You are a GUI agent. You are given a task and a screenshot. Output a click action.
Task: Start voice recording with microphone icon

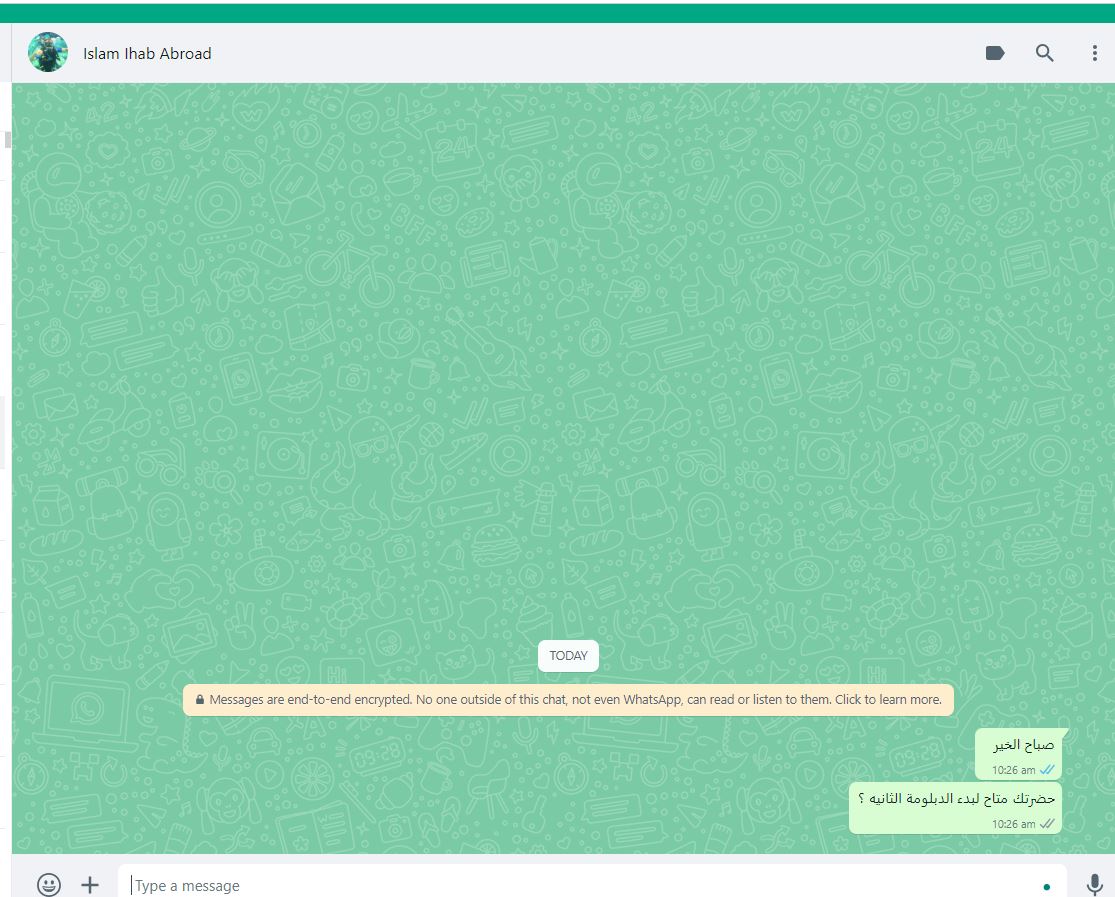point(1094,884)
